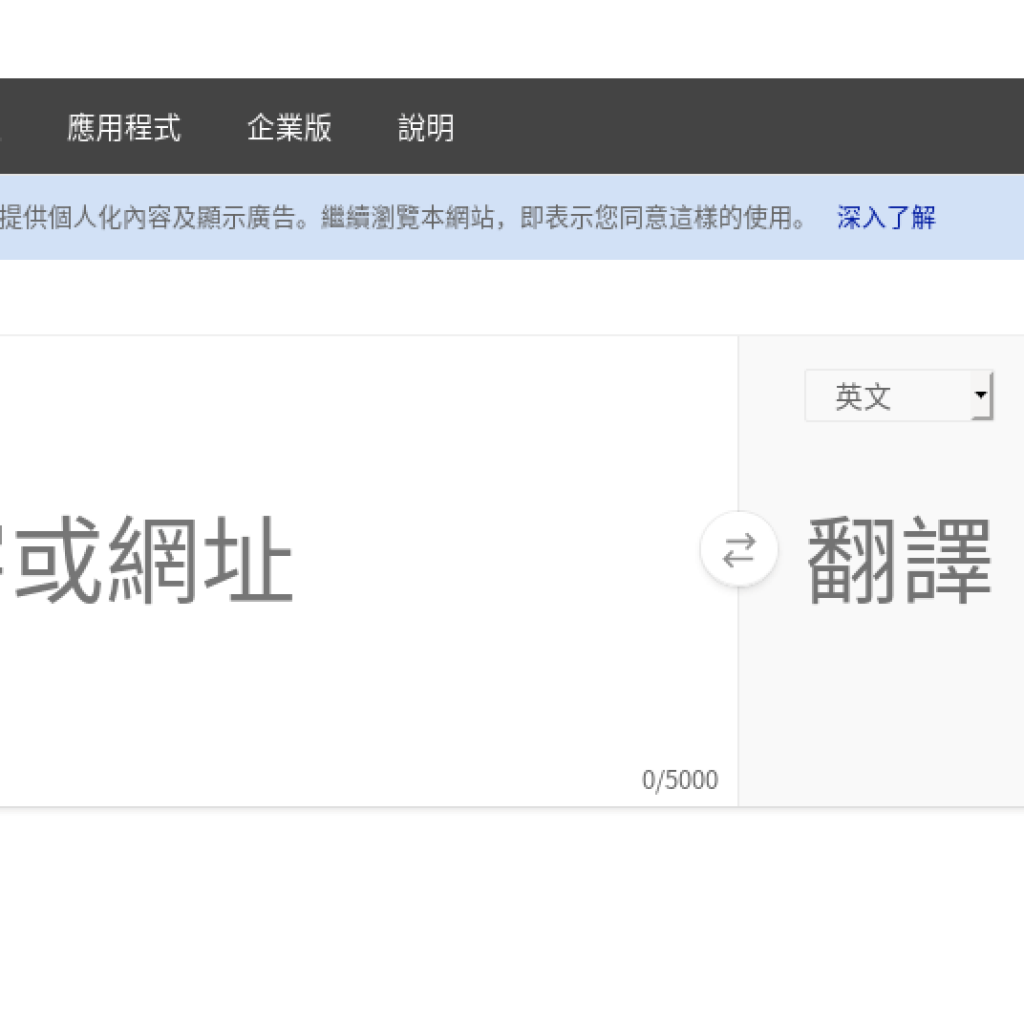Image resolution: width=1024 pixels, height=1024 pixels.
Task: Select 企業版 in the top navigation
Action: pyautogui.click(x=291, y=129)
